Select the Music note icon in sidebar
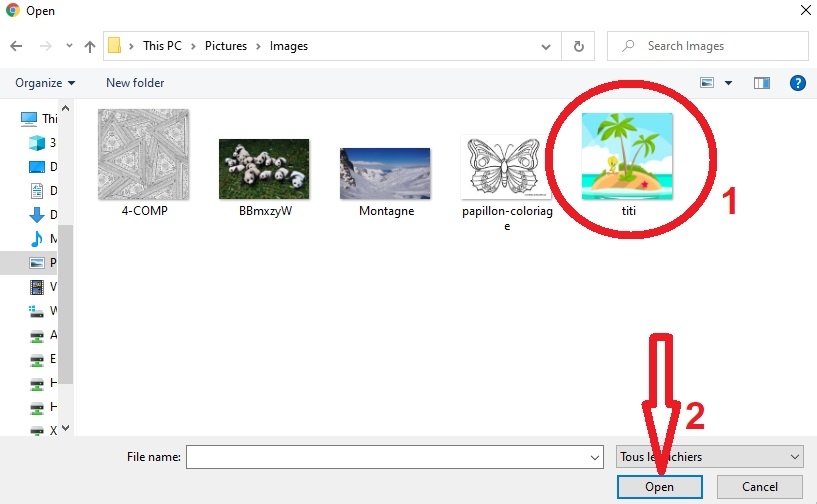817x504 pixels. pos(37,239)
